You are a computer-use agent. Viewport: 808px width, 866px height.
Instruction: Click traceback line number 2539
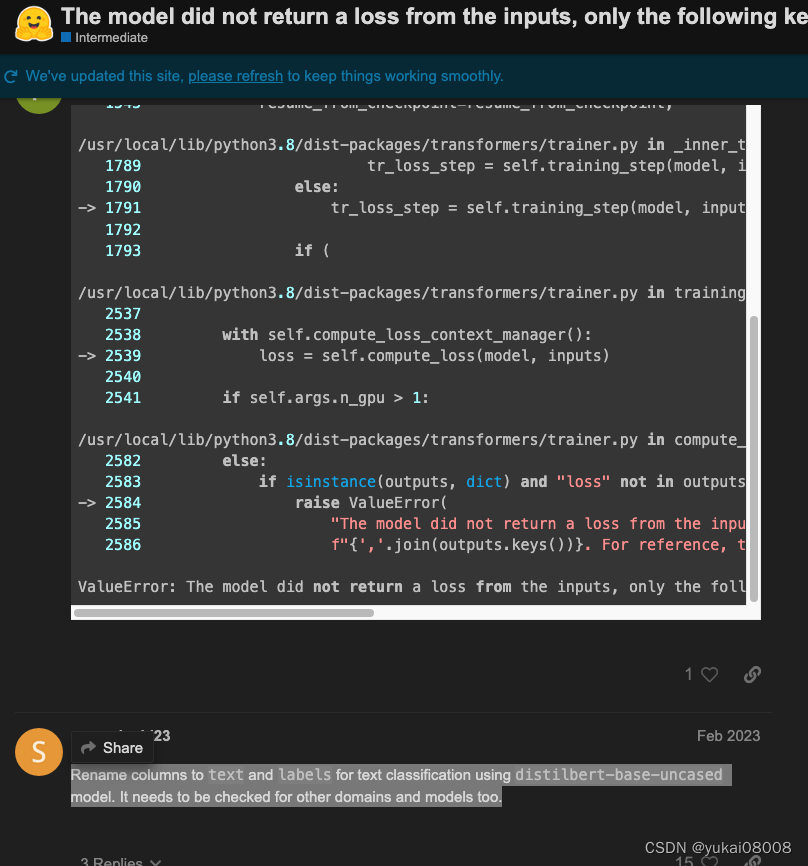pos(123,356)
